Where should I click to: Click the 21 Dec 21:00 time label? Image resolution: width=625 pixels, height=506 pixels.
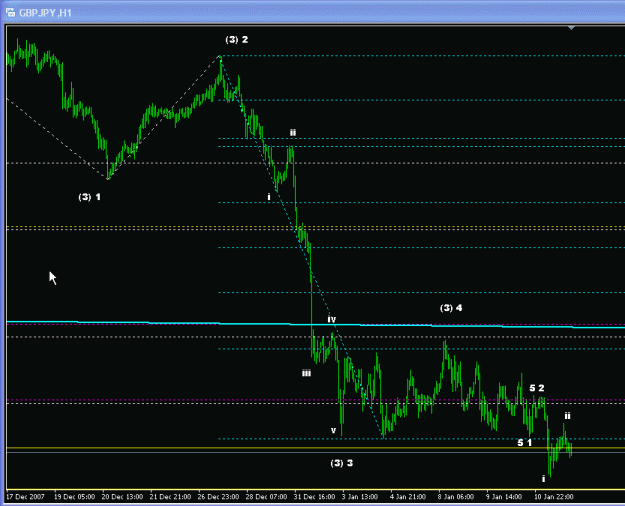point(170,497)
